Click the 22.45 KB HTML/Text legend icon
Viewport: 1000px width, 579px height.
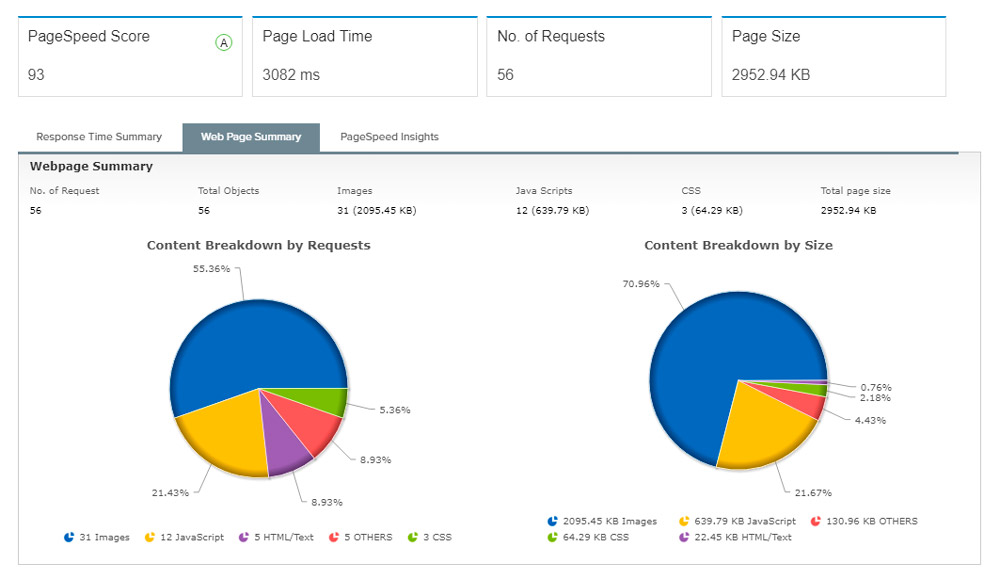point(684,537)
